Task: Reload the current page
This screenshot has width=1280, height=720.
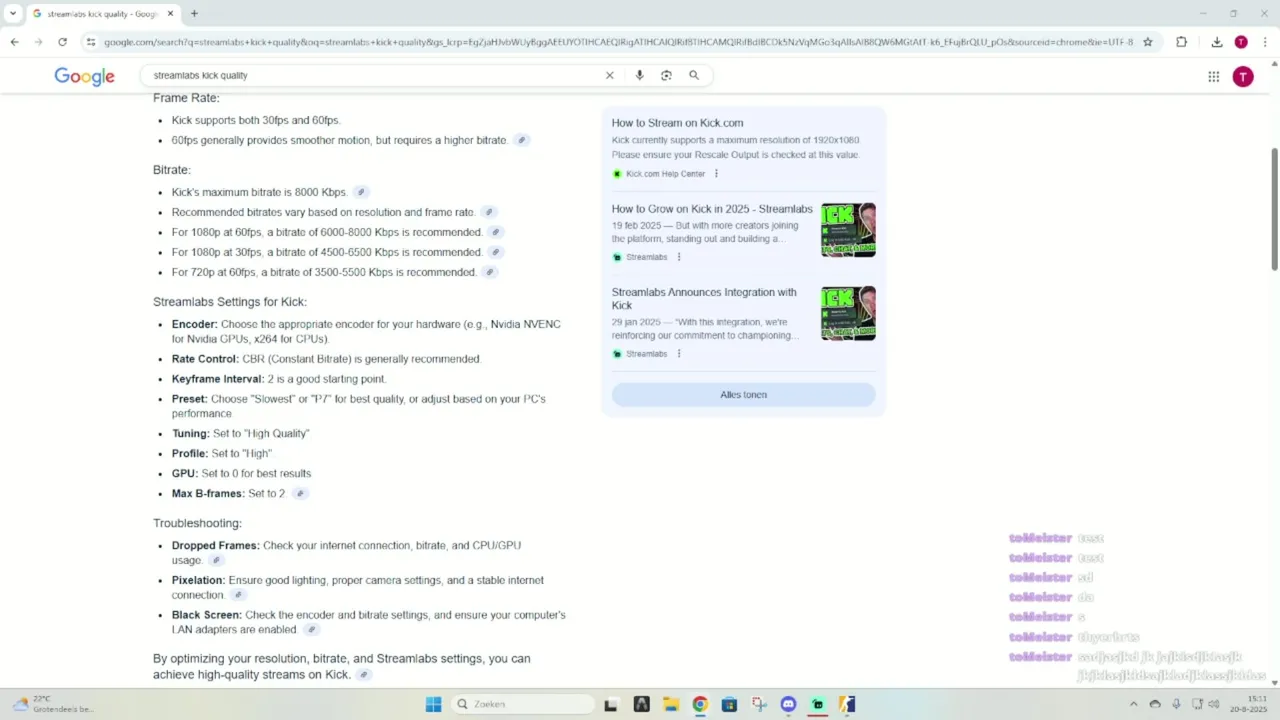Action: click(62, 42)
